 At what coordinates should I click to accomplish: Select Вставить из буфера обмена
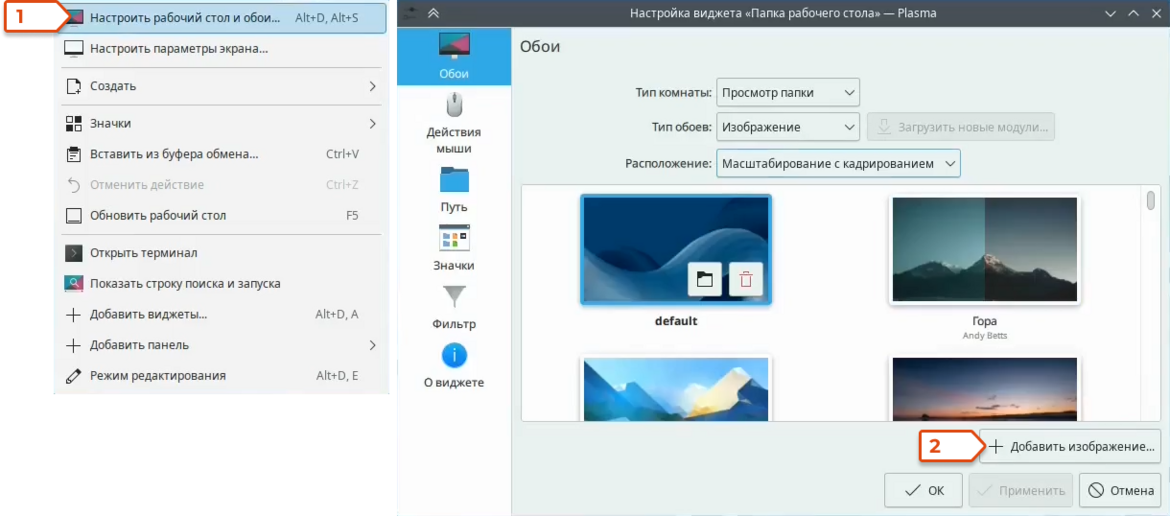tap(222, 154)
